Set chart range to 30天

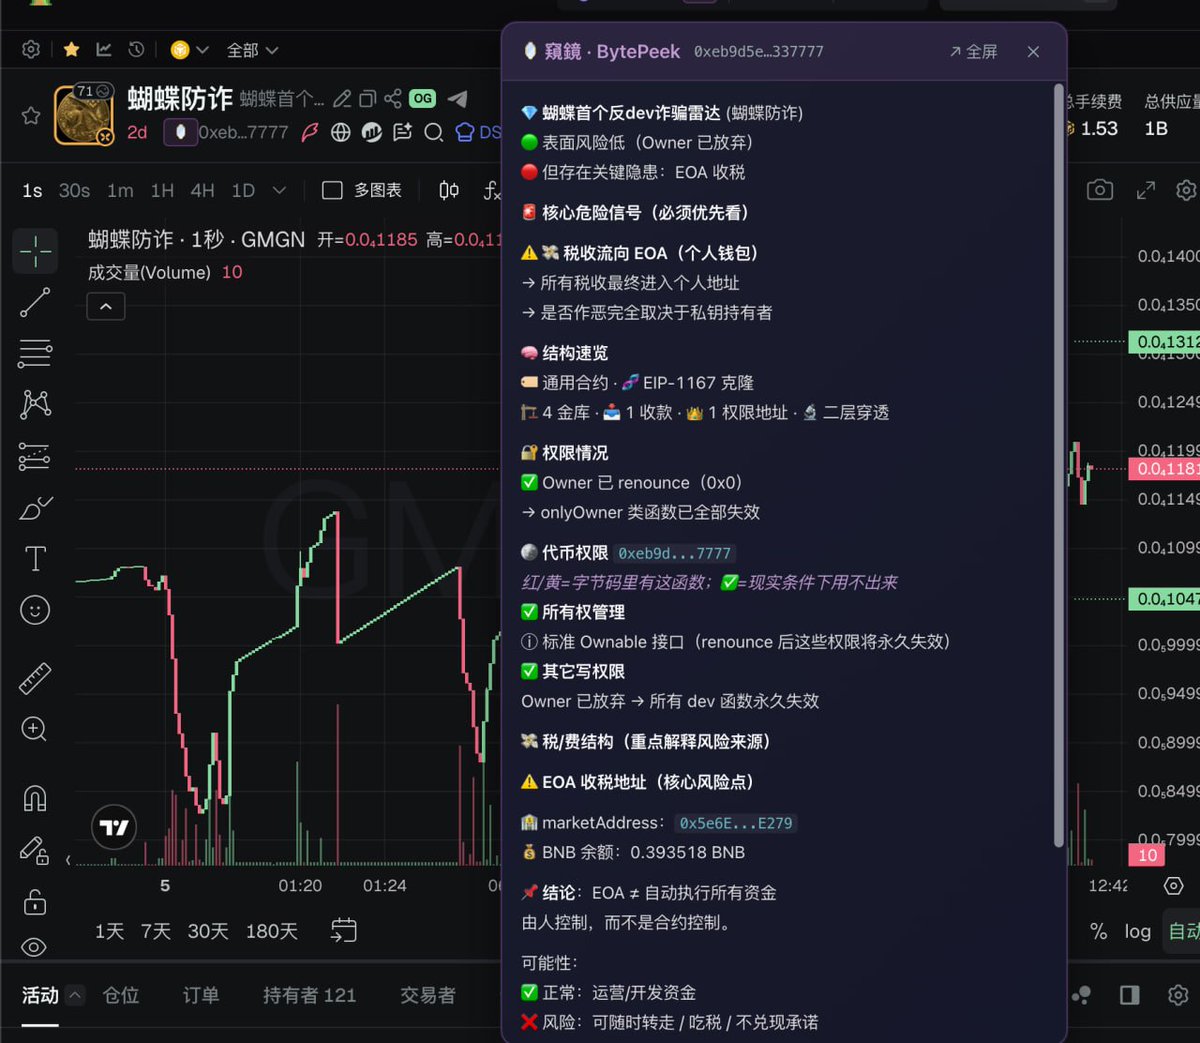208,931
